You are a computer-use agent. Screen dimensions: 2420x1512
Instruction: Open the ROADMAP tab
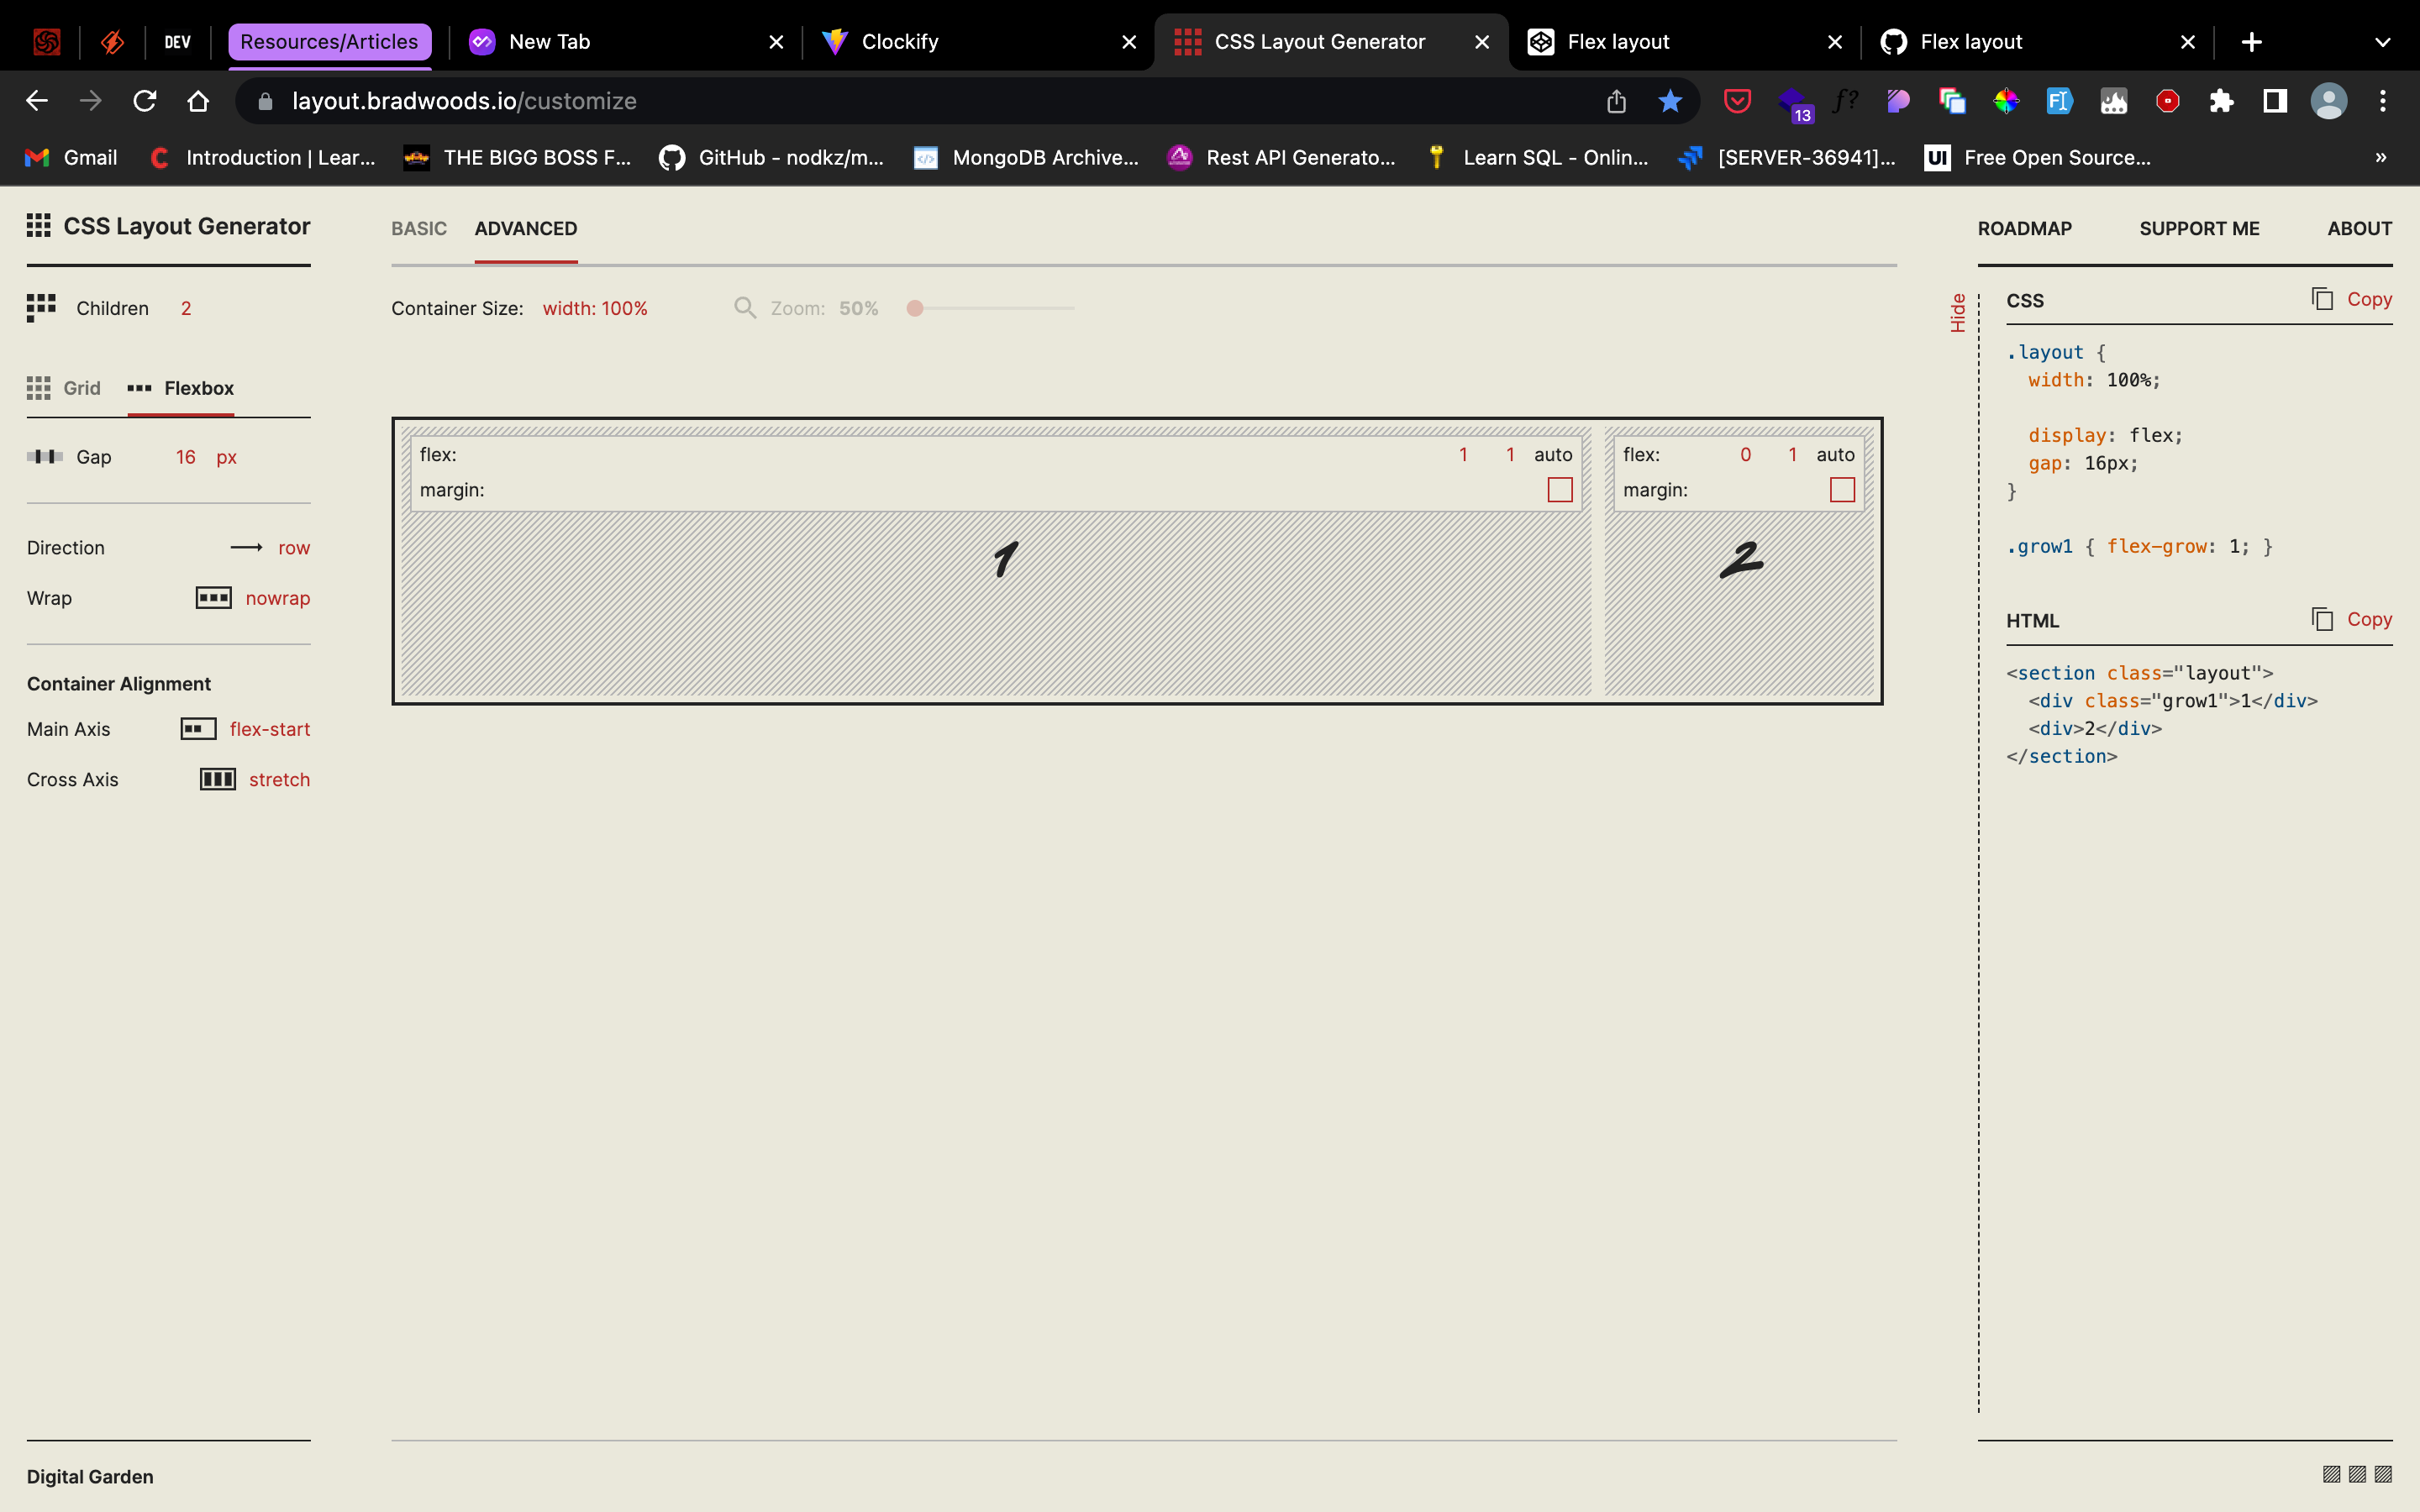[2024, 229]
